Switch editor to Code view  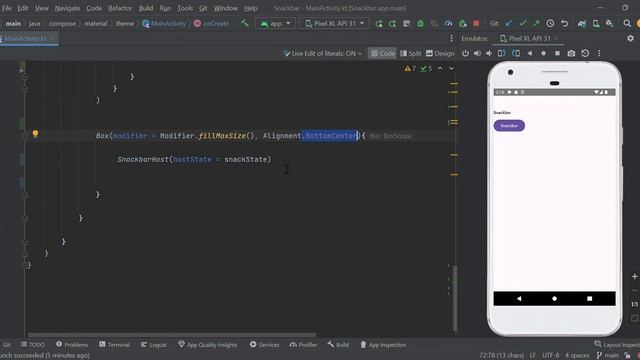coord(382,53)
